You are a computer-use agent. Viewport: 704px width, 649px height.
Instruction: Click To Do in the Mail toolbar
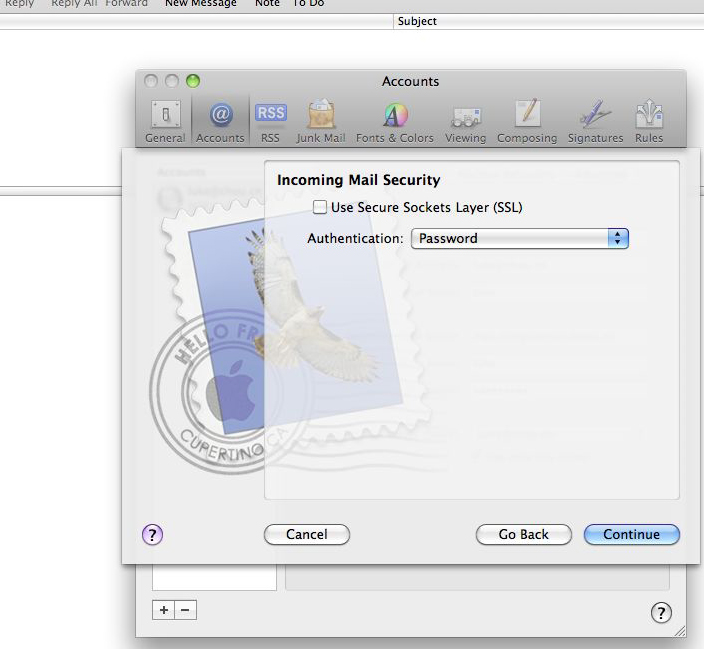308,4
